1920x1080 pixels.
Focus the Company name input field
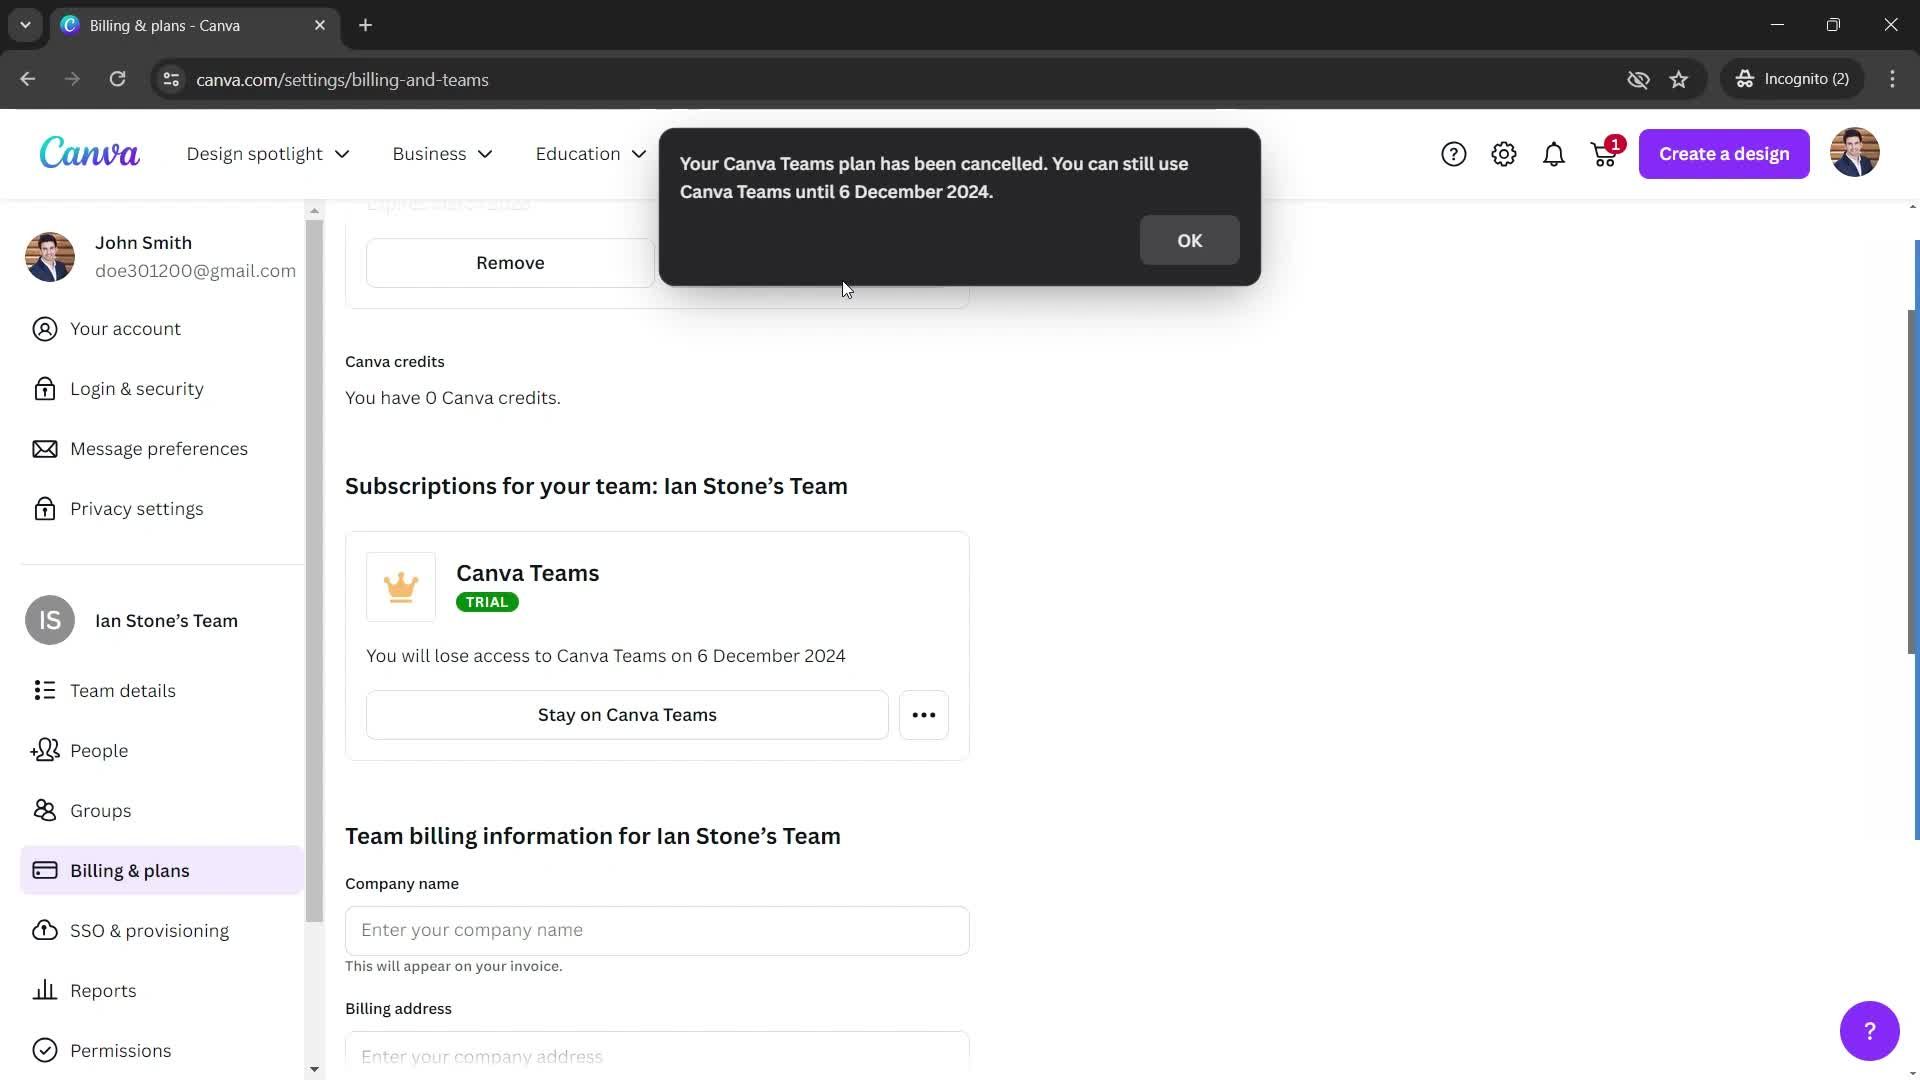(x=657, y=930)
